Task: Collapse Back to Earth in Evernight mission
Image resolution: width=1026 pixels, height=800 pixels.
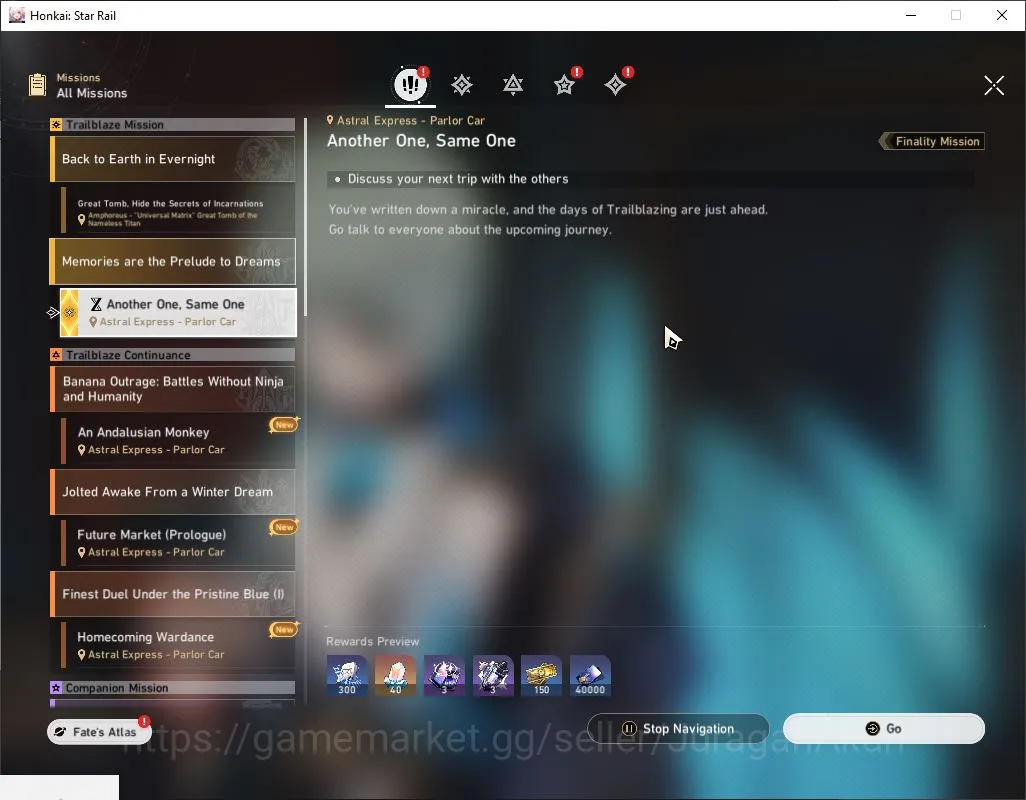Action: (173, 159)
